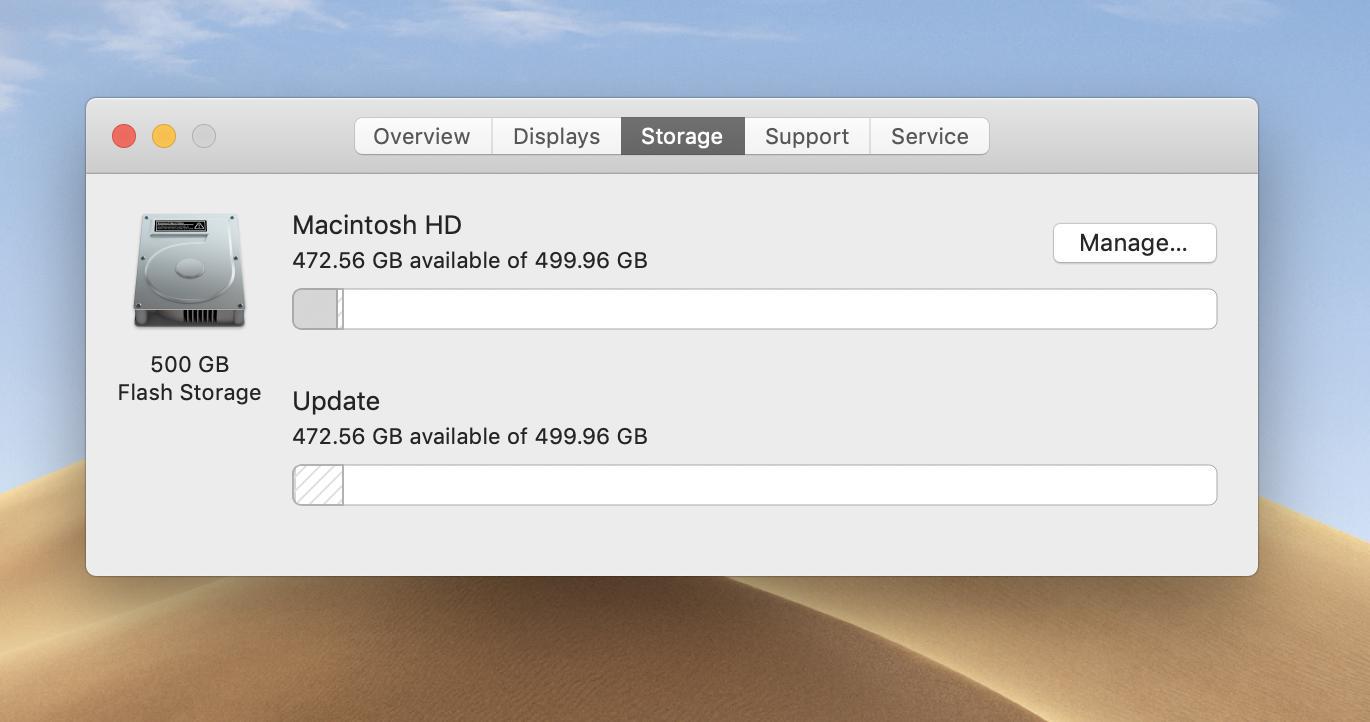Click available space text under Macintosh HD
The image size is (1370, 722).
(x=470, y=260)
